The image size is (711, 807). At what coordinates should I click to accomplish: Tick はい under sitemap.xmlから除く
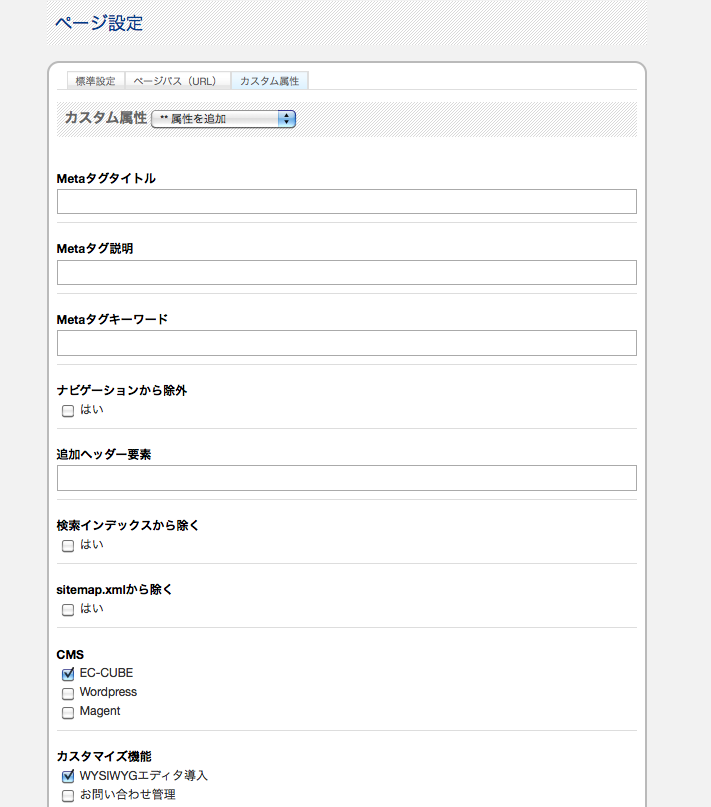(68, 610)
